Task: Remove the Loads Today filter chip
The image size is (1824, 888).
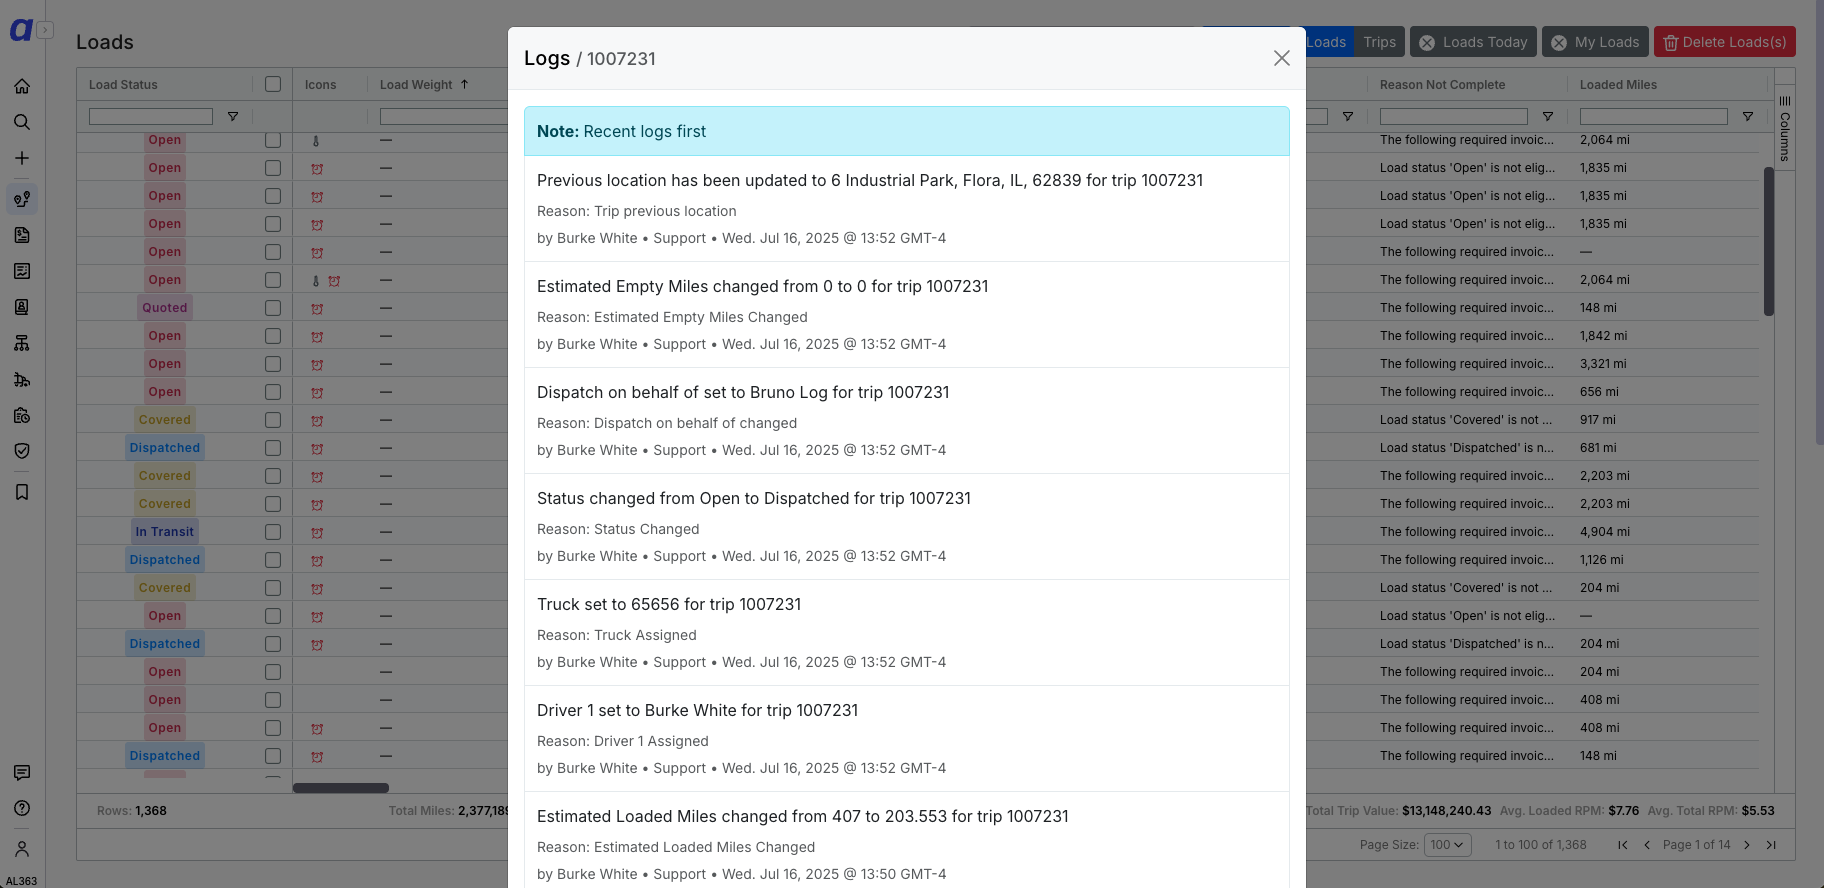Action: pyautogui.click(x=1427, y=43)
